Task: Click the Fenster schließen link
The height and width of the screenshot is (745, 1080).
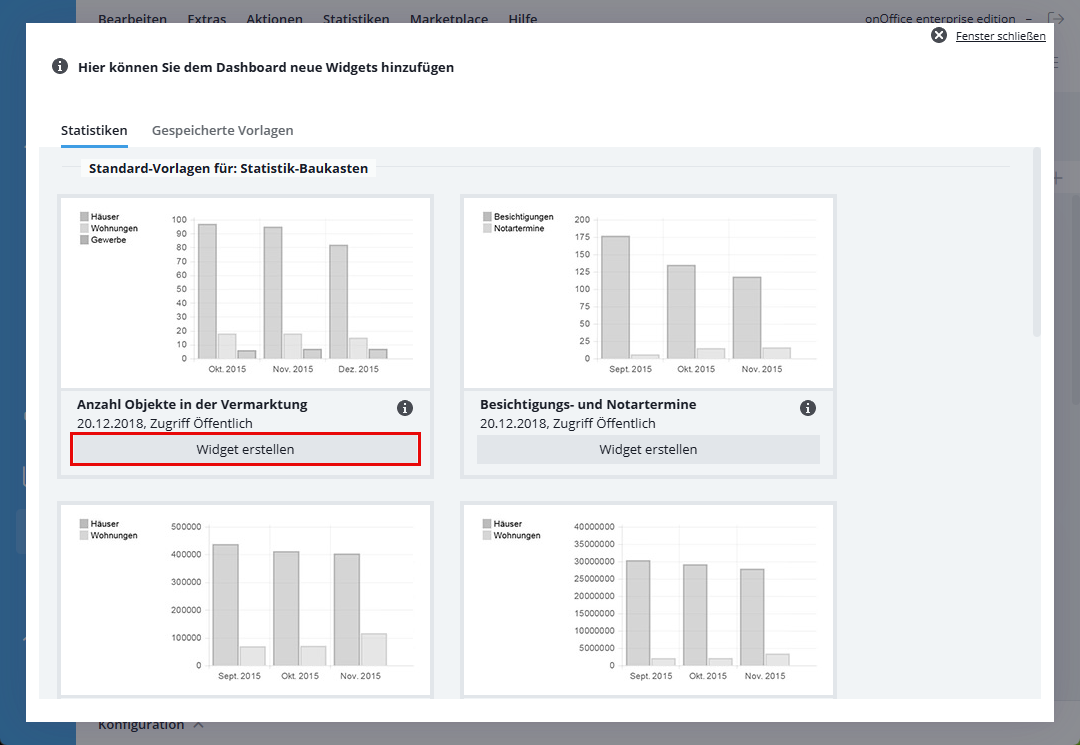Action: point(1000,36)
